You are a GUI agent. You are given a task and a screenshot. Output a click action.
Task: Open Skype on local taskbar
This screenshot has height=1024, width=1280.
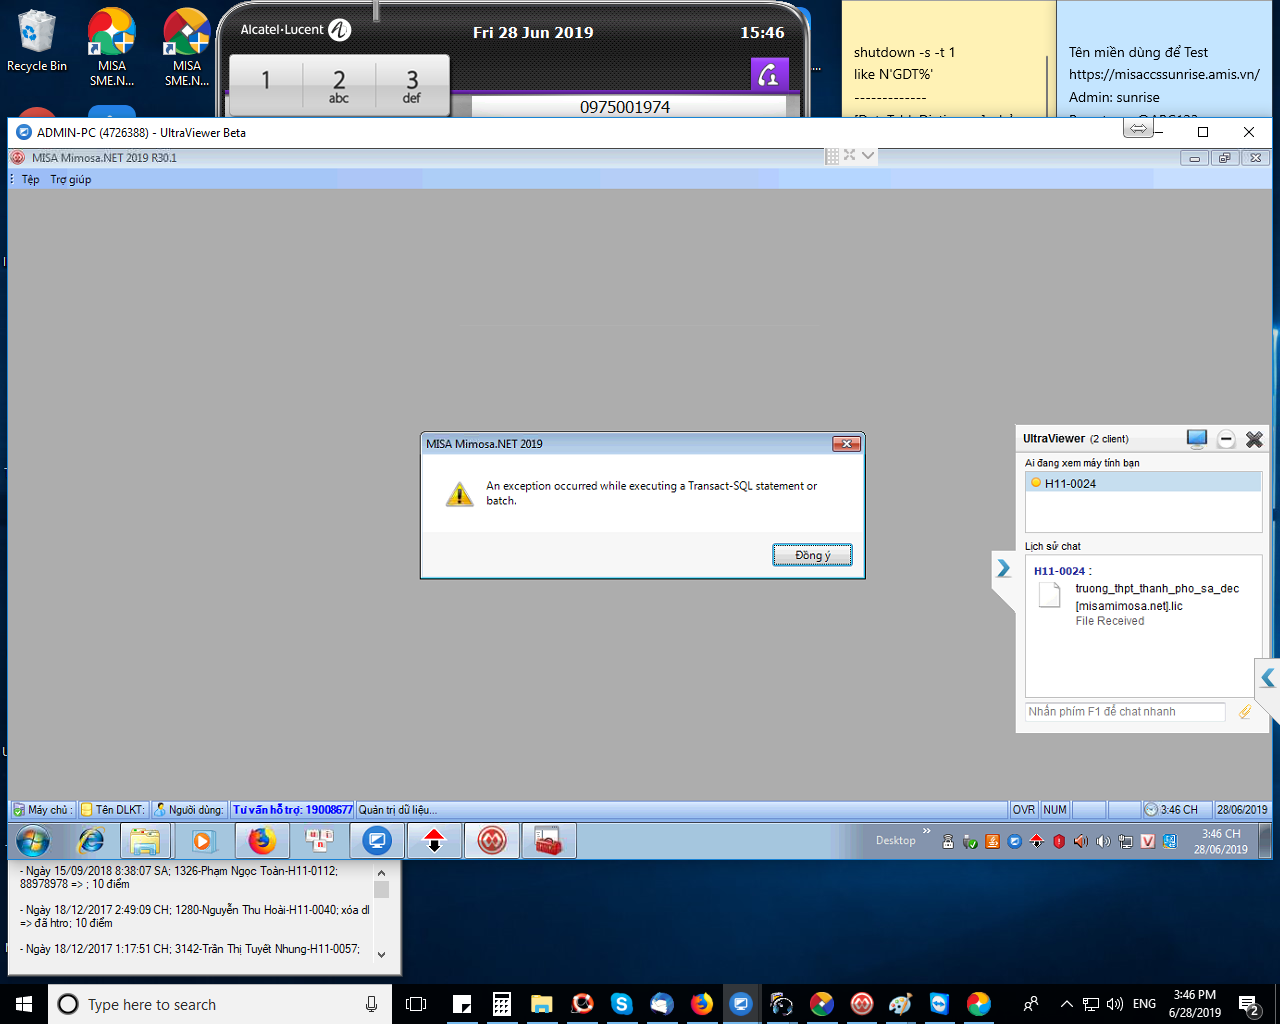pyautogui.click(x=622, y=1004)
